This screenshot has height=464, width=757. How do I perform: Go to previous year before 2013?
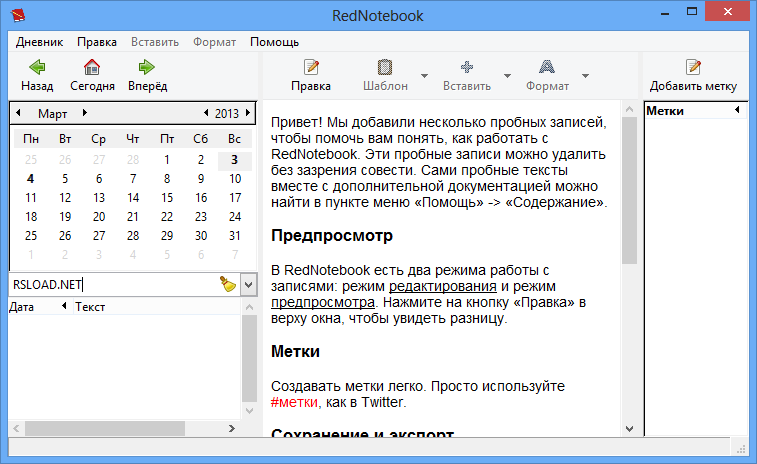[x=206, y=113]
